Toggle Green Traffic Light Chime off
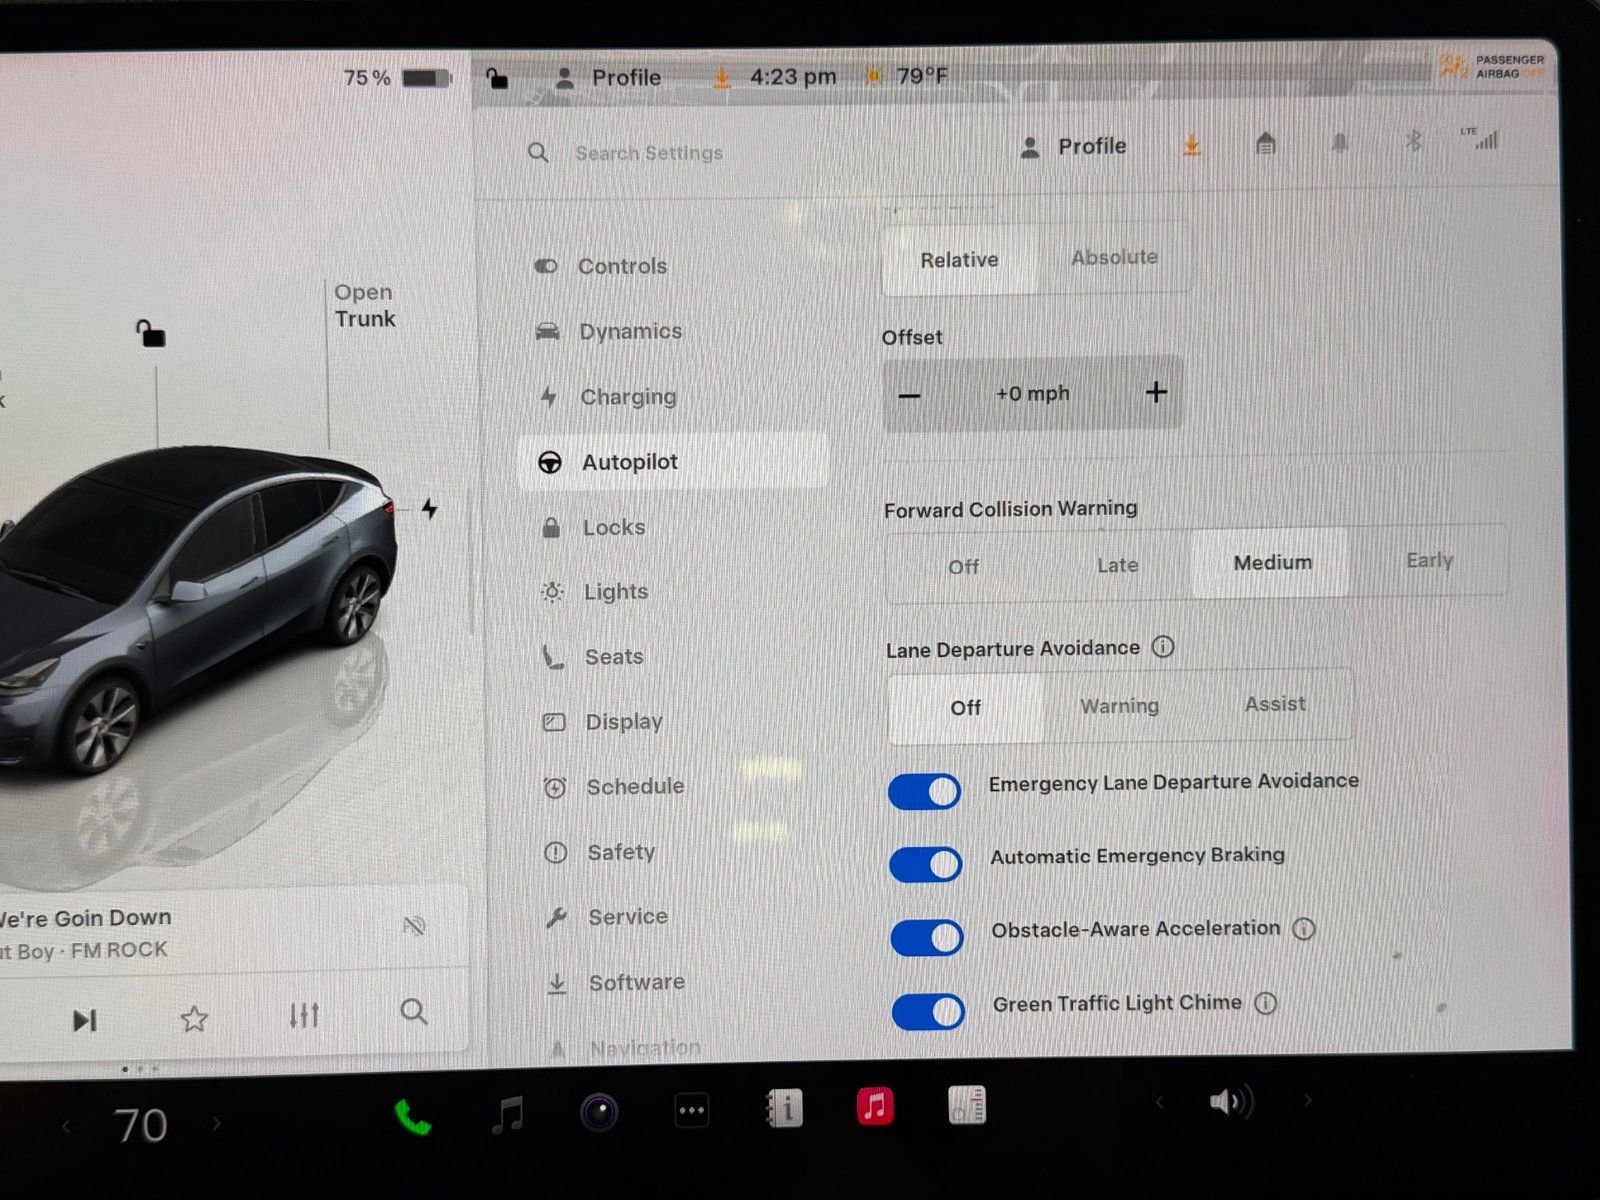1600x1200 pixels. [928, 1011]
